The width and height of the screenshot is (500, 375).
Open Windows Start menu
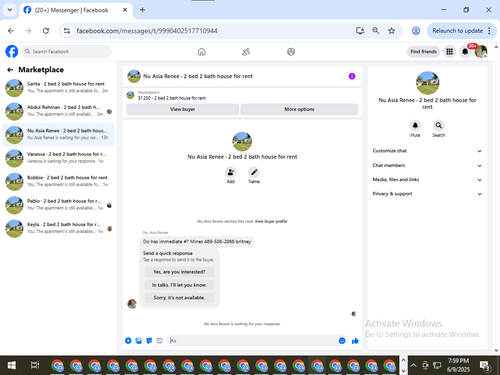(x=12, y=365)
